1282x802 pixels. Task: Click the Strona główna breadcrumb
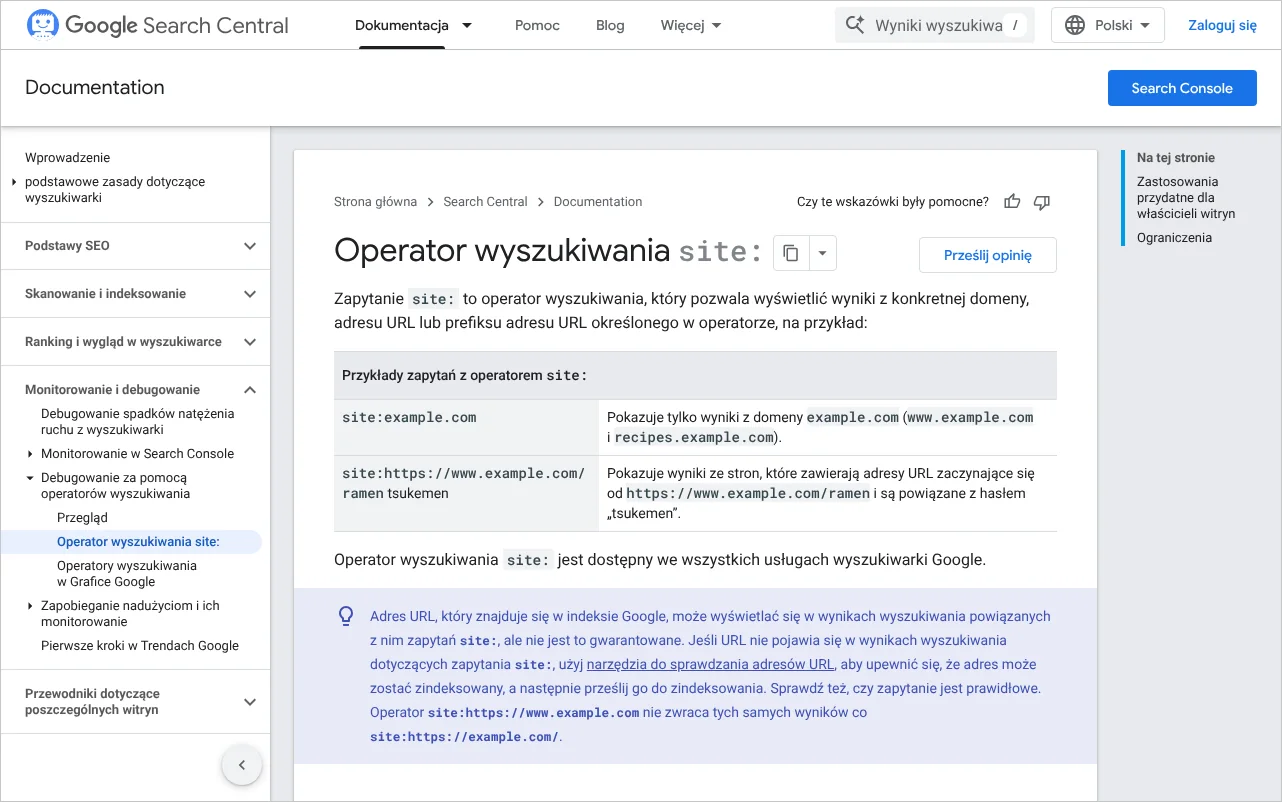375,202
